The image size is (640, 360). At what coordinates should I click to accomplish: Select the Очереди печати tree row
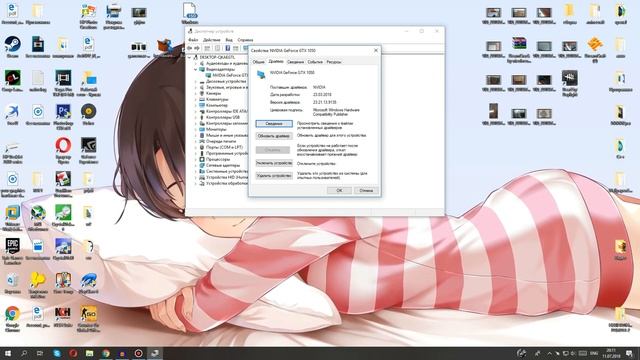coord(218,141)
